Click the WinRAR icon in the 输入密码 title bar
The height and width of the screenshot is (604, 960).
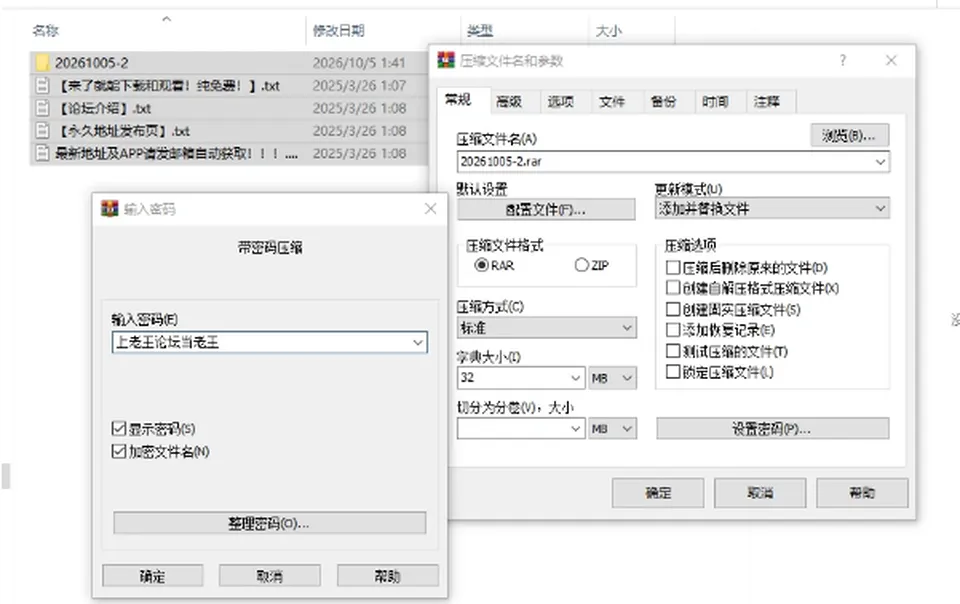110,209
